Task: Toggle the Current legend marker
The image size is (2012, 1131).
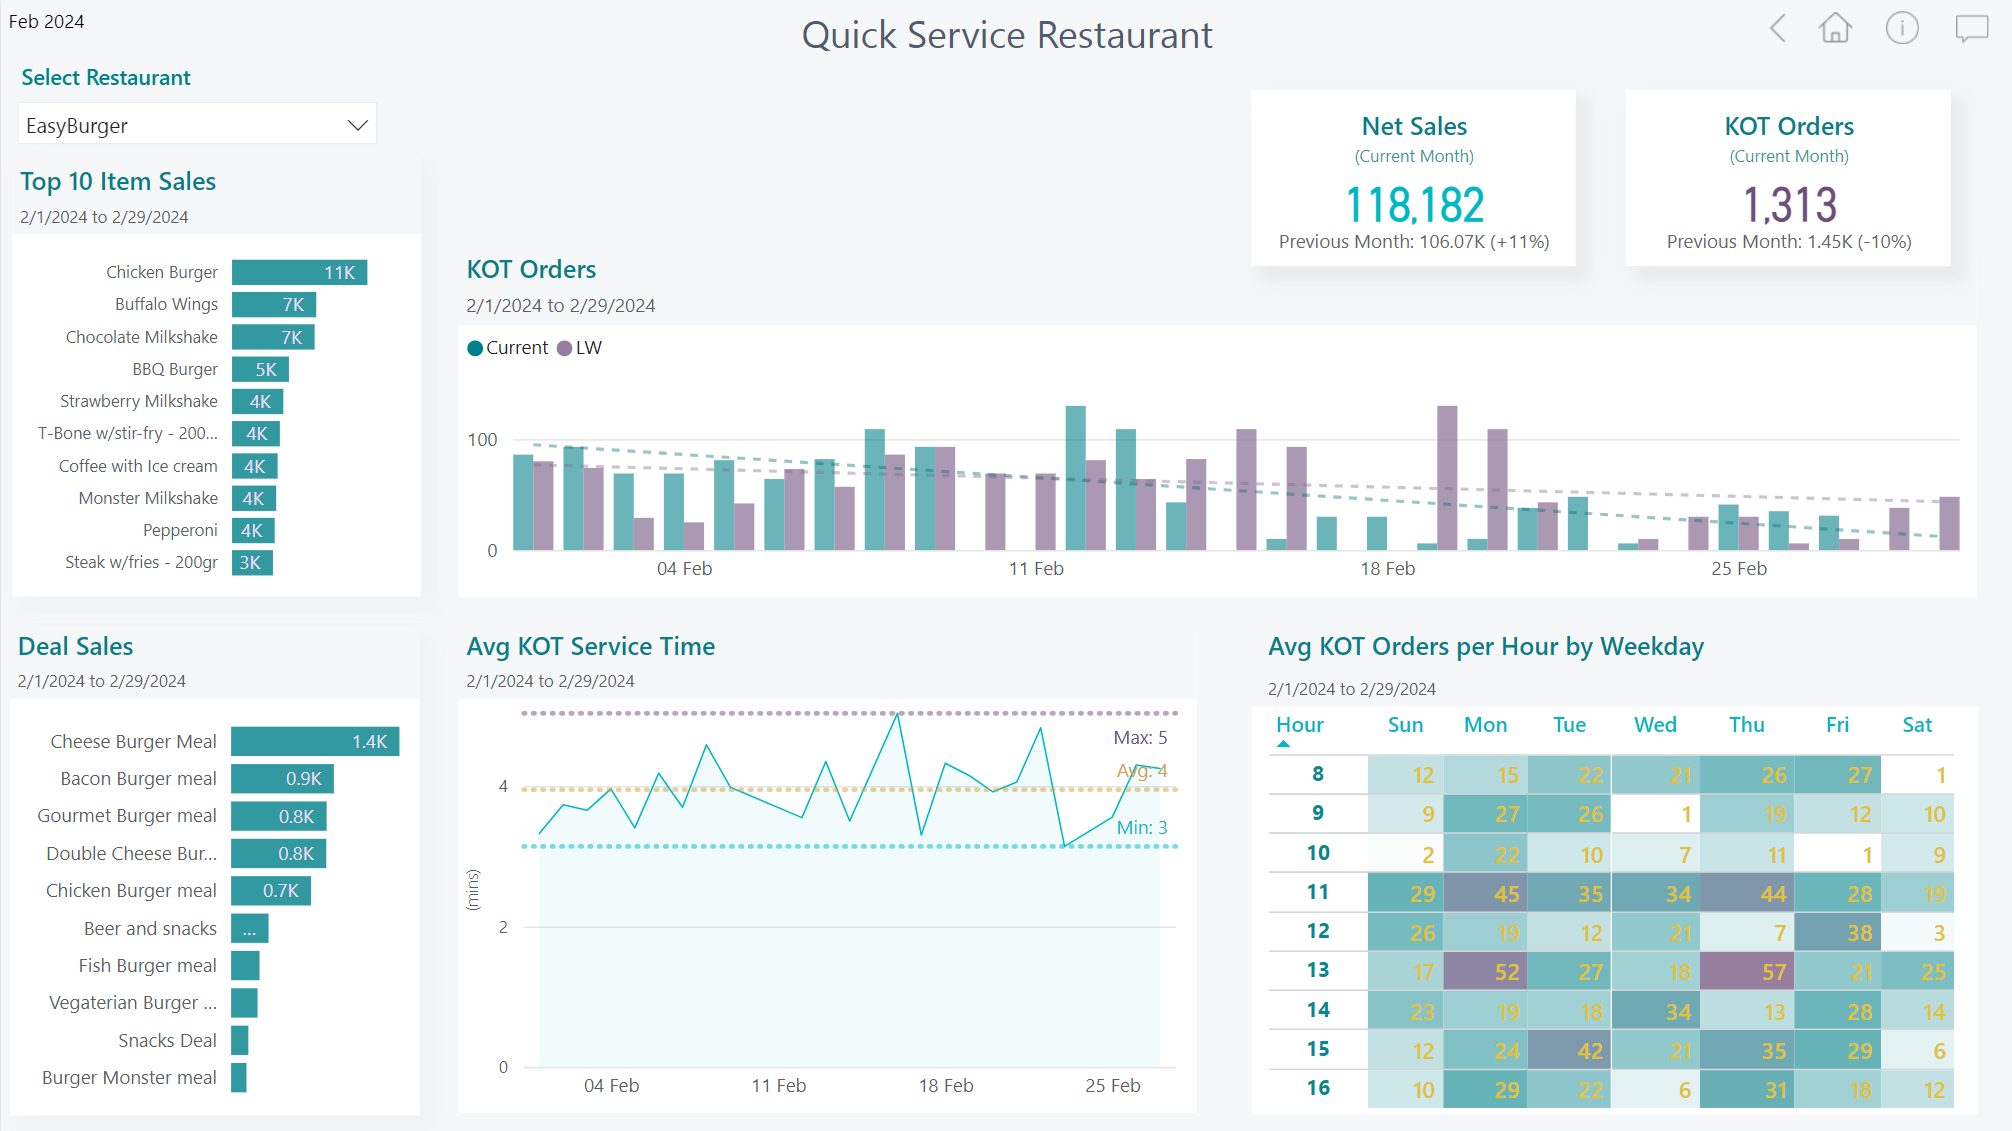Action: (476, 348)
